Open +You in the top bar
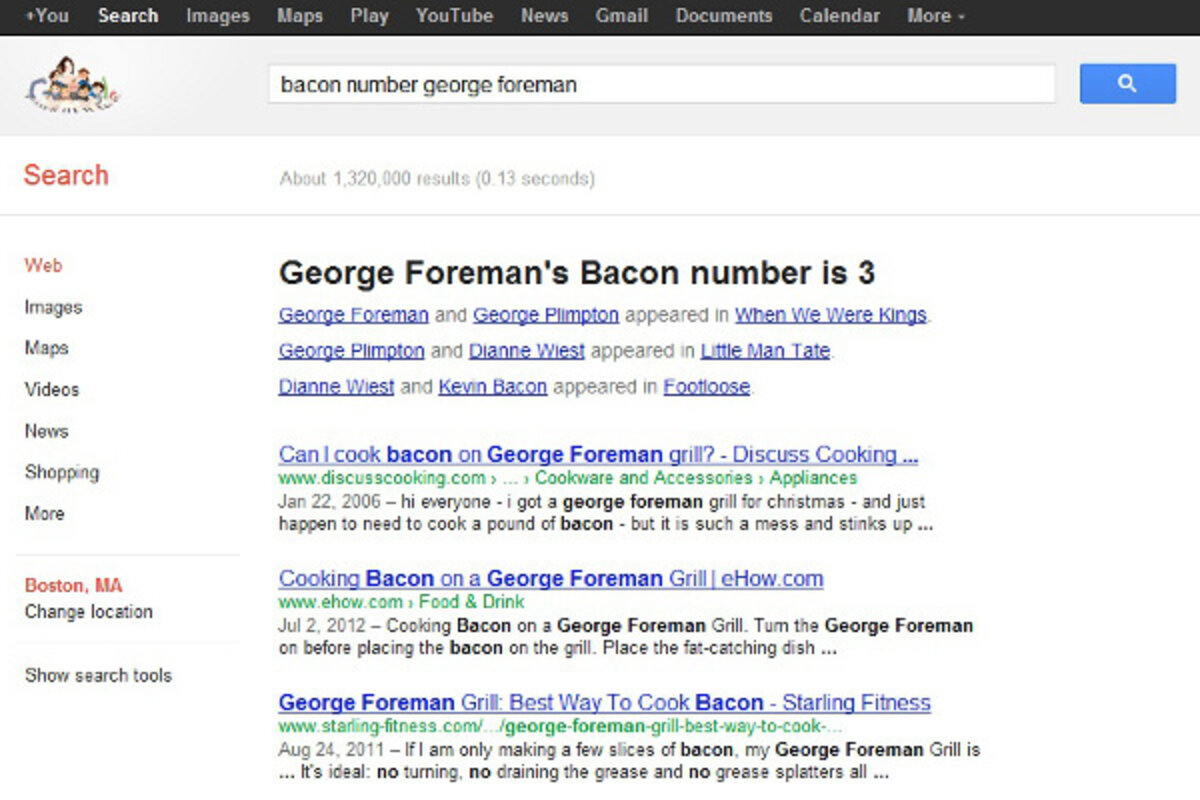The width and height of the screenshot is (1200, 800). point(47,16)
